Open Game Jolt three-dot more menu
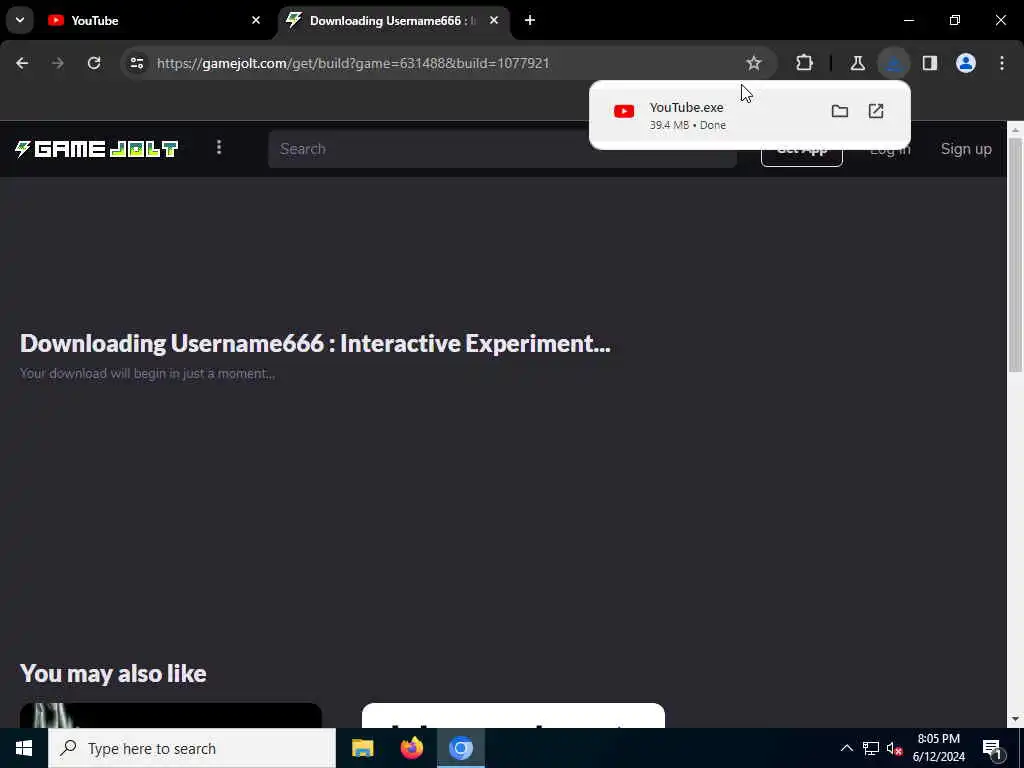Viewport: 1024px width, 768px height. pos(219,148)
